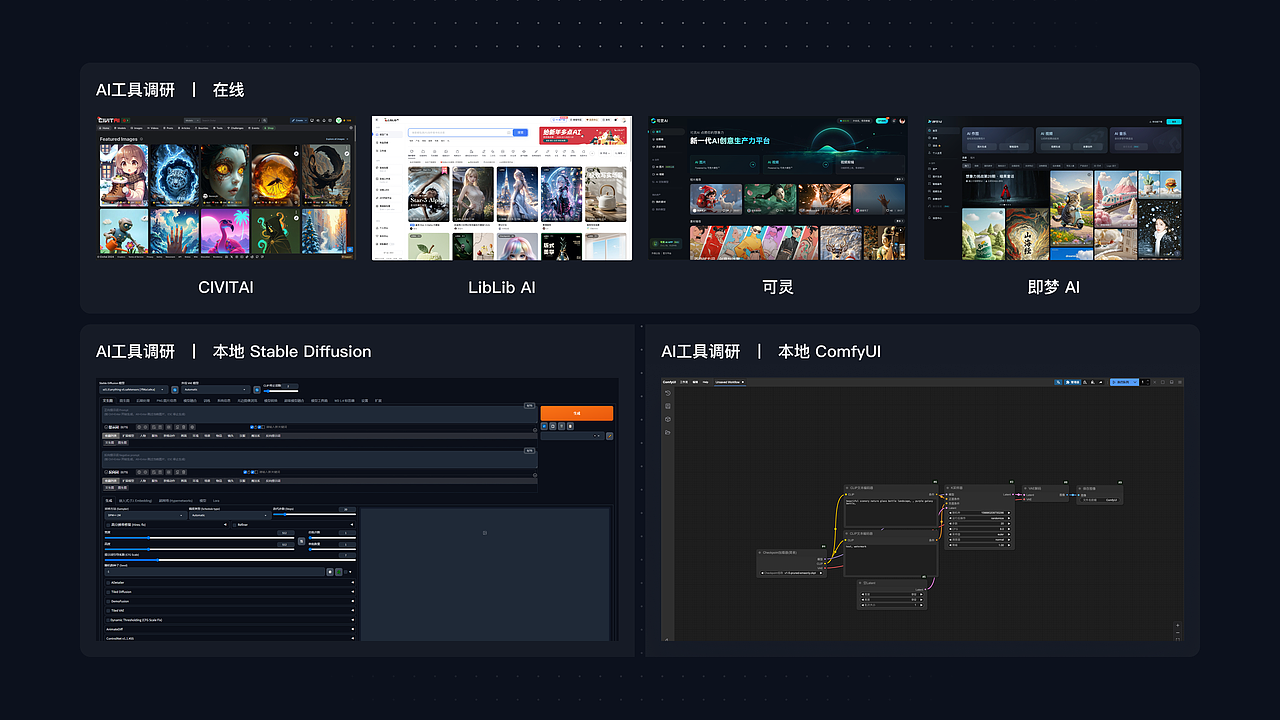
Task: Open the Stable Diffusion model dropdown
Action: click(x=134, y=390)
